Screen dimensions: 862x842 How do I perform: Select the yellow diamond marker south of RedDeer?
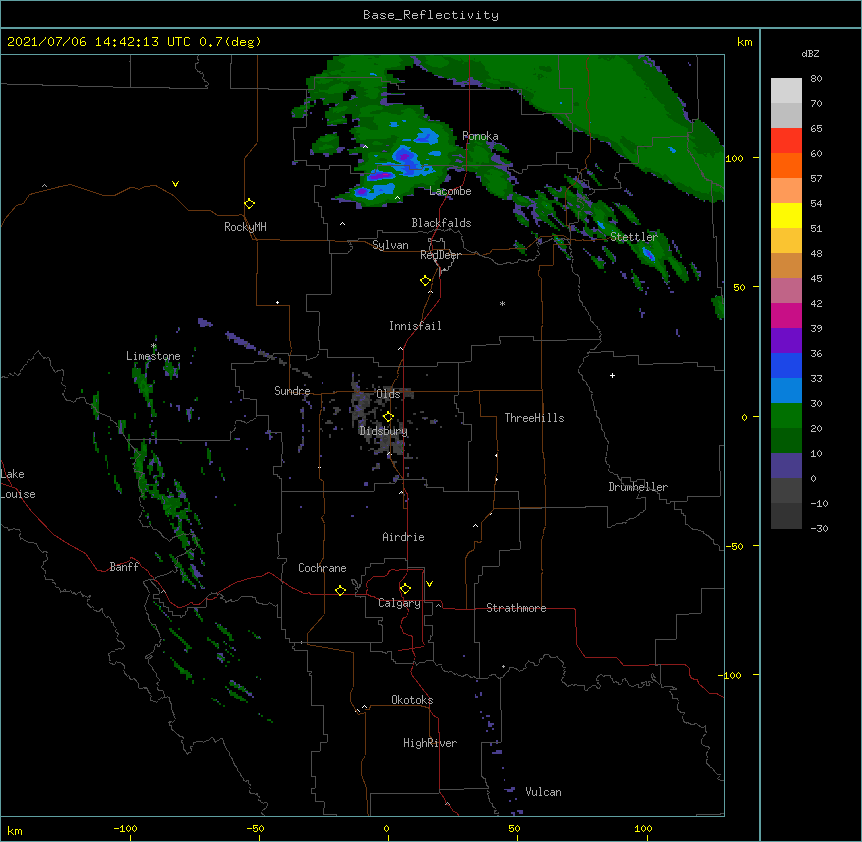[x=425, y=281]
